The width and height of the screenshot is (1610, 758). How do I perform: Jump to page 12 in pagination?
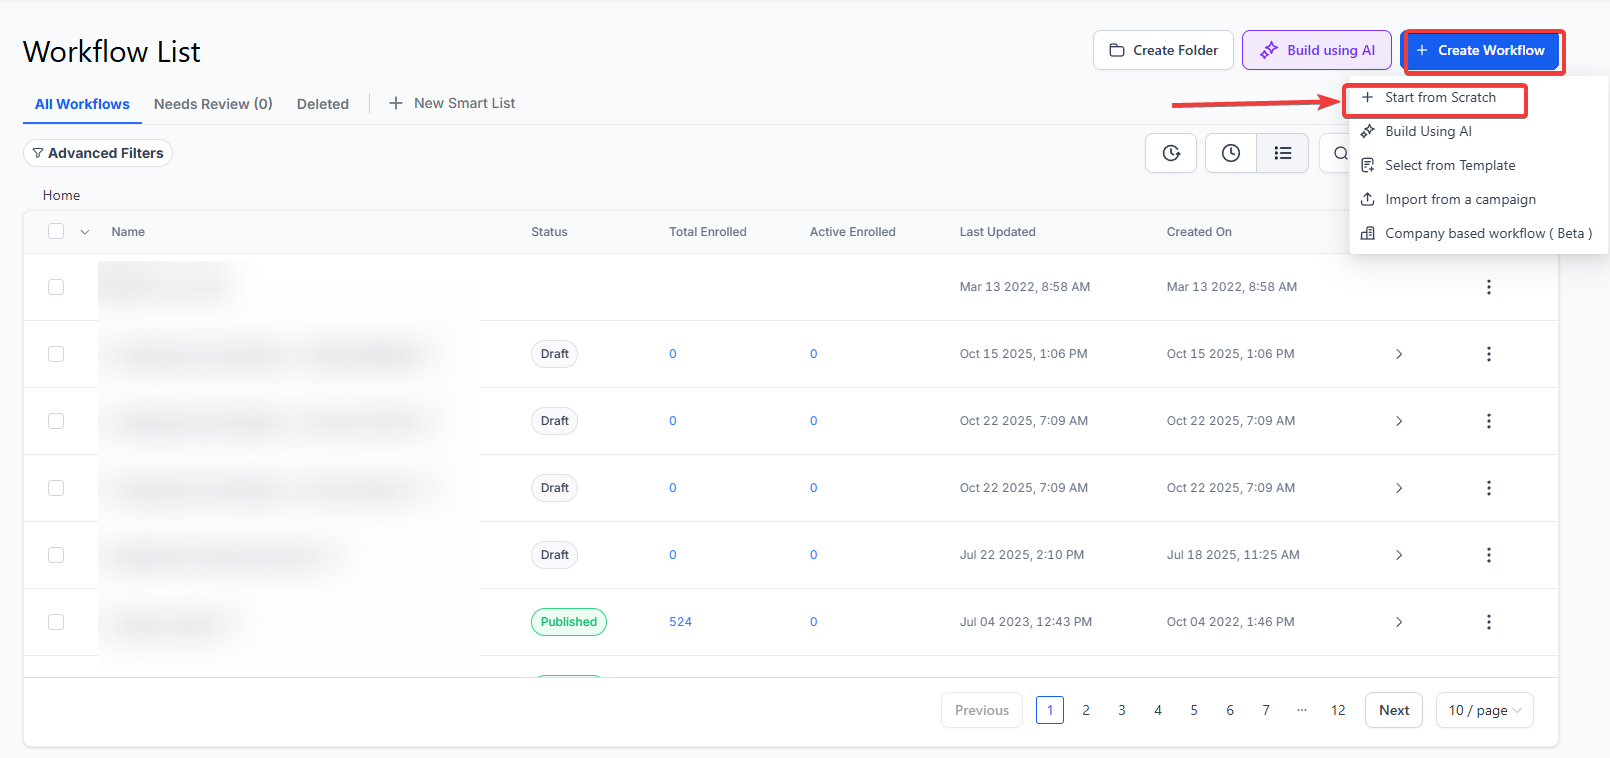tap(1338, 710)
